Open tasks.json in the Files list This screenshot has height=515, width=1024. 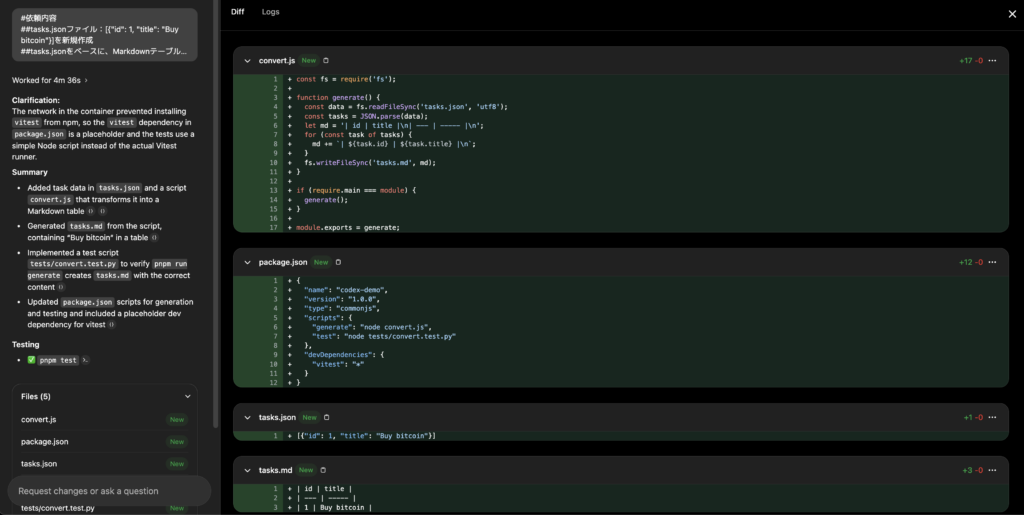point(104,464)
